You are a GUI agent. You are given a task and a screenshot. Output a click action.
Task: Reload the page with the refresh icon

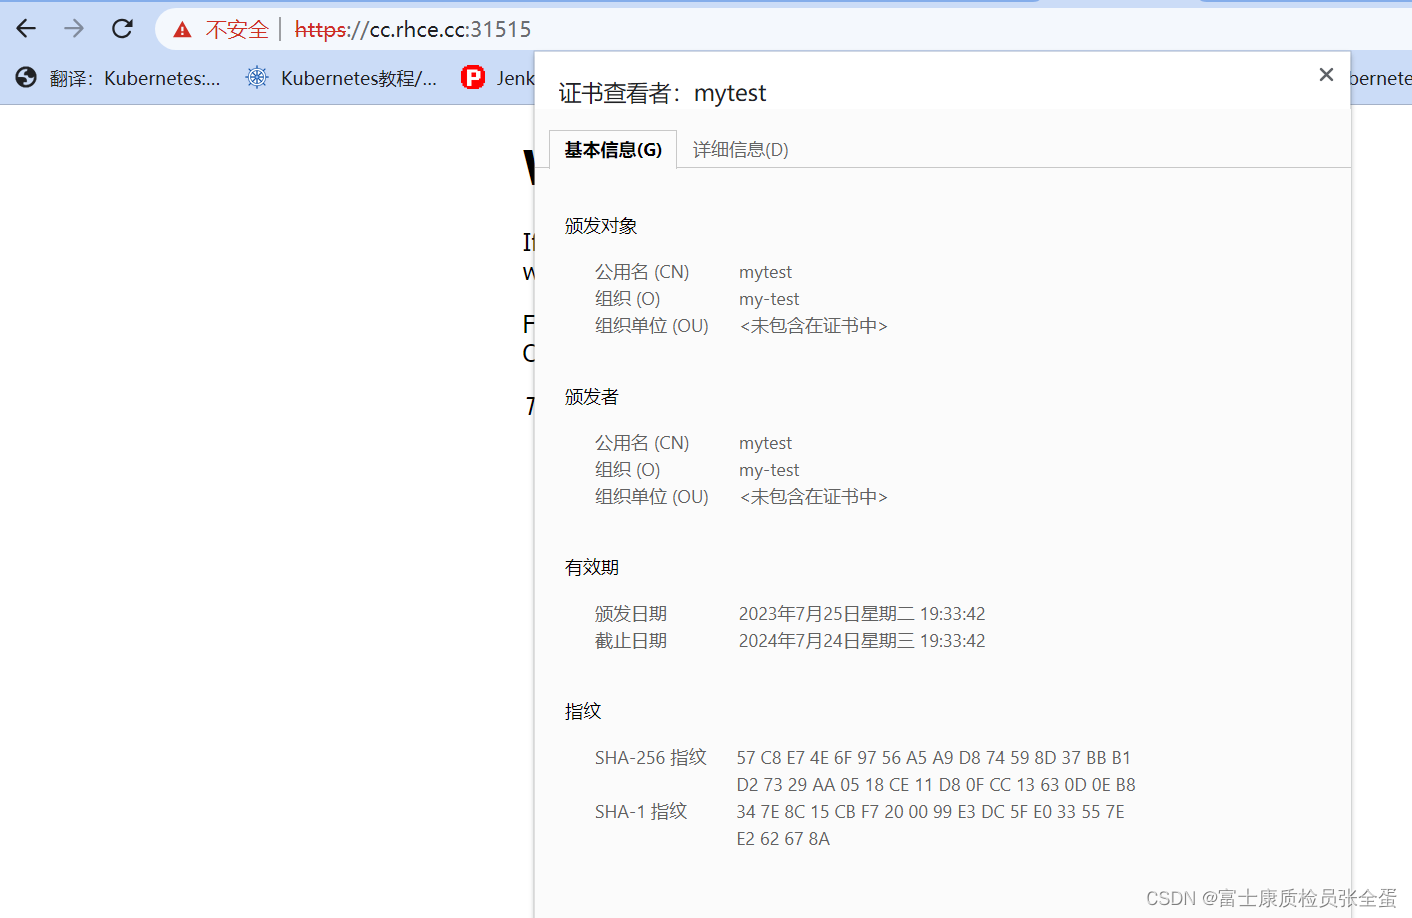click(122, 29)
